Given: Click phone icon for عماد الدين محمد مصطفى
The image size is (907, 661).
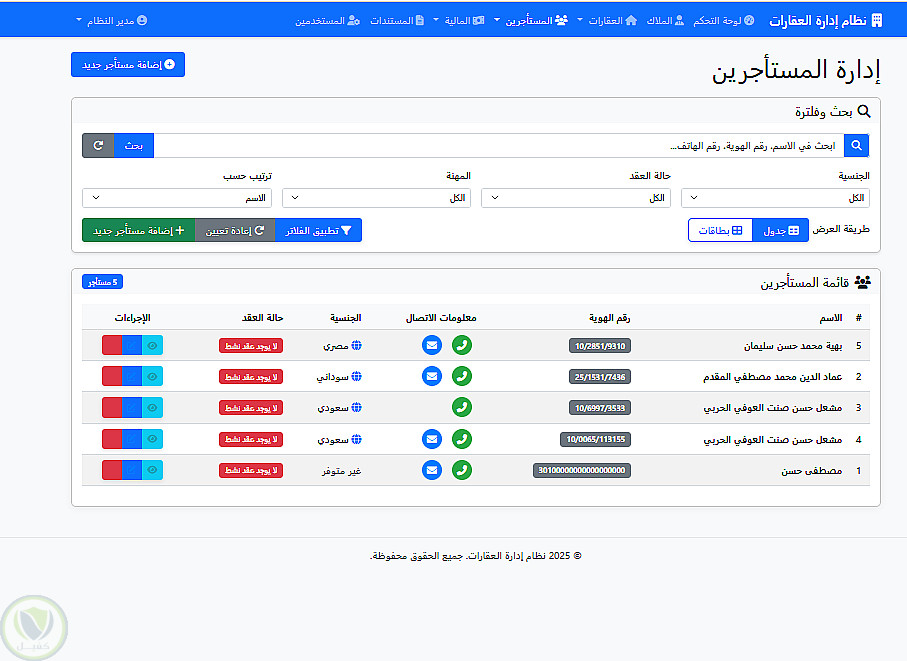Looking at the screenshot, I should tap(462, 376).
